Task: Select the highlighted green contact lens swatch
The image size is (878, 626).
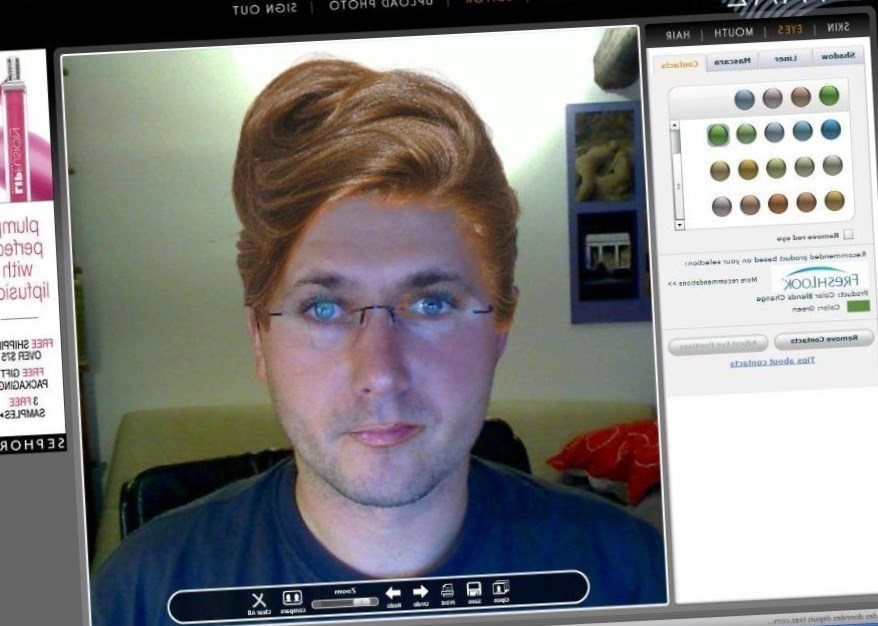Action: [717, 135]
